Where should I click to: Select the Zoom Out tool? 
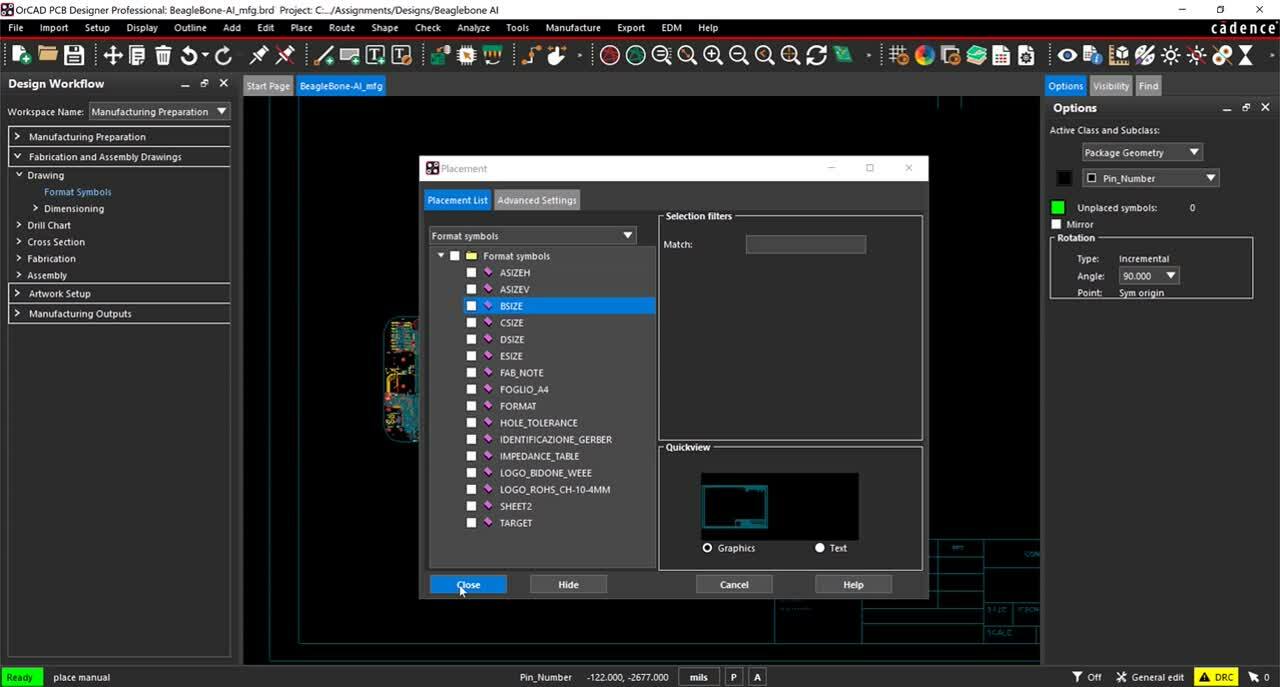pyautogui.click(x=738, y=55)
